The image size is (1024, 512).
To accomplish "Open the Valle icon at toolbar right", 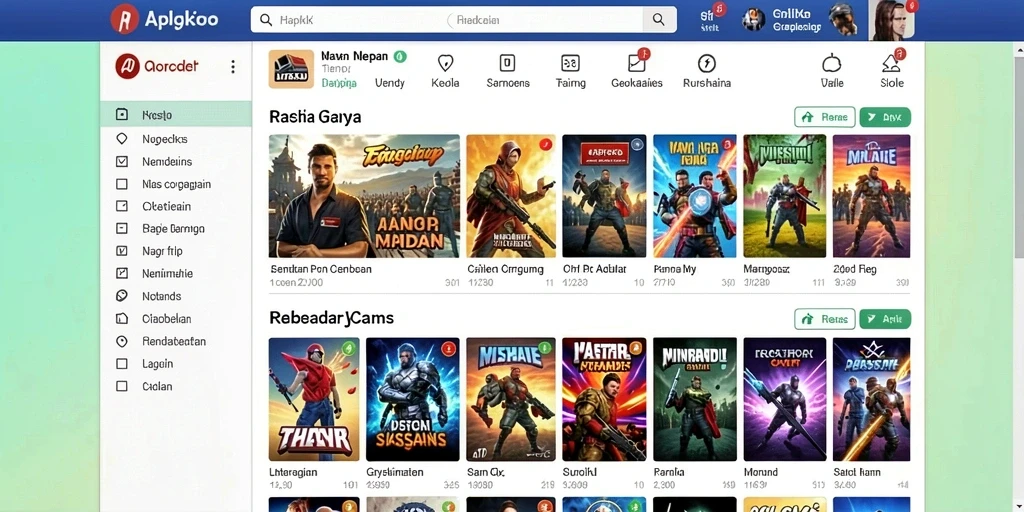I will 831,63.
